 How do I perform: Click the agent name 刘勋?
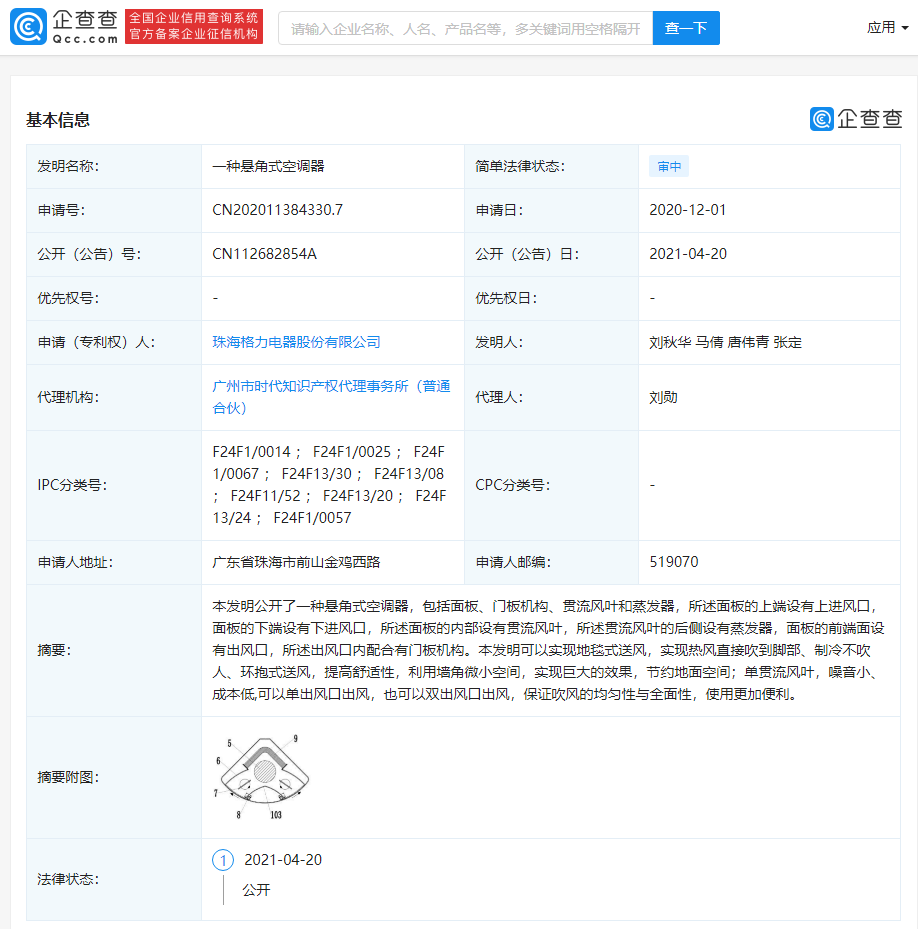pos(663,397)
